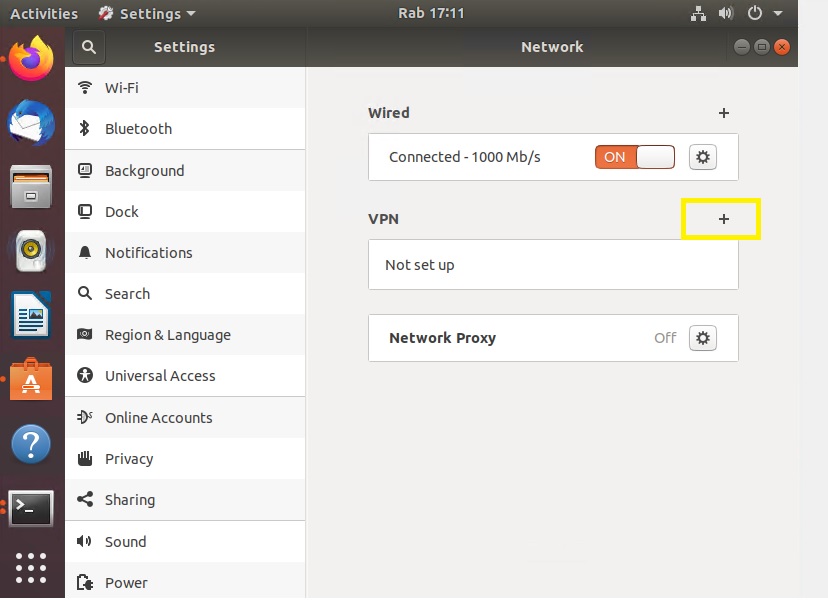Image resolution: width=828 pixels, height=600 pixels.
Task: Open Thunderbird Mail from the dock
Action: coord(31,123)
